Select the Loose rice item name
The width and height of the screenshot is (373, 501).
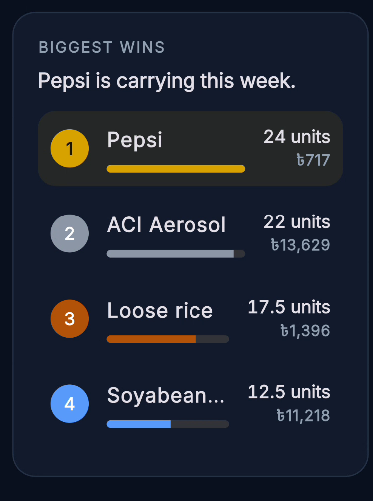pyautogui.click(x=160, y=310)
